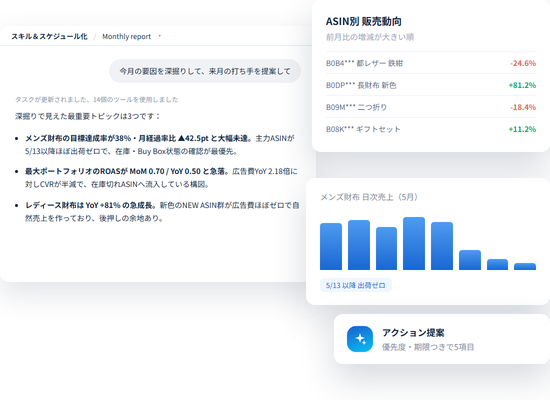The width and height of the screenshot is (550, 400).
Task: Click the Monthly report breadcrumb label
Action: coord(127,36)
